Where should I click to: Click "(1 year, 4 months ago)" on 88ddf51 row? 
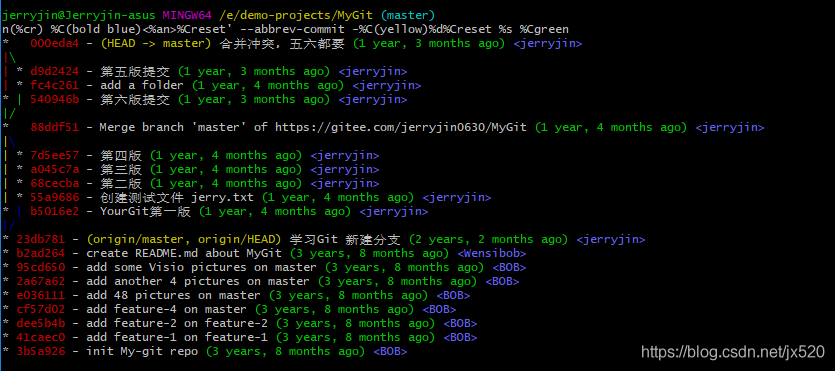pos(611,128)
